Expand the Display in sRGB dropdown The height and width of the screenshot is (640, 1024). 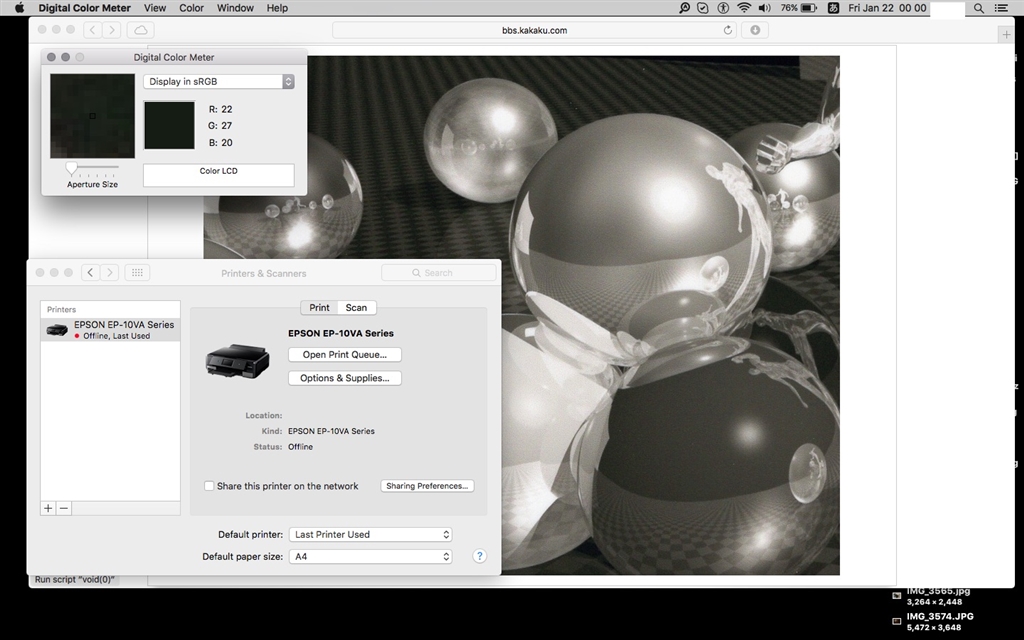(x=219, y=82)
